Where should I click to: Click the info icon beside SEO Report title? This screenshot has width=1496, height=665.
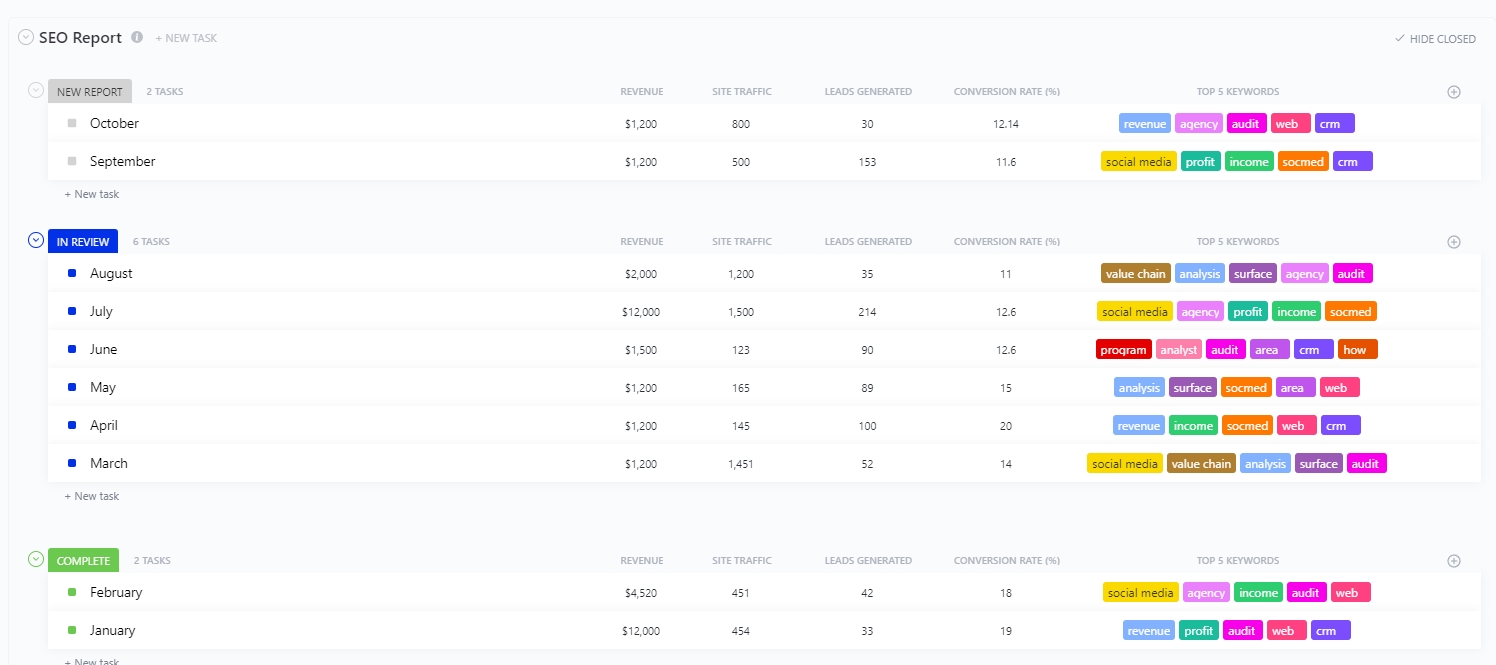137,37
